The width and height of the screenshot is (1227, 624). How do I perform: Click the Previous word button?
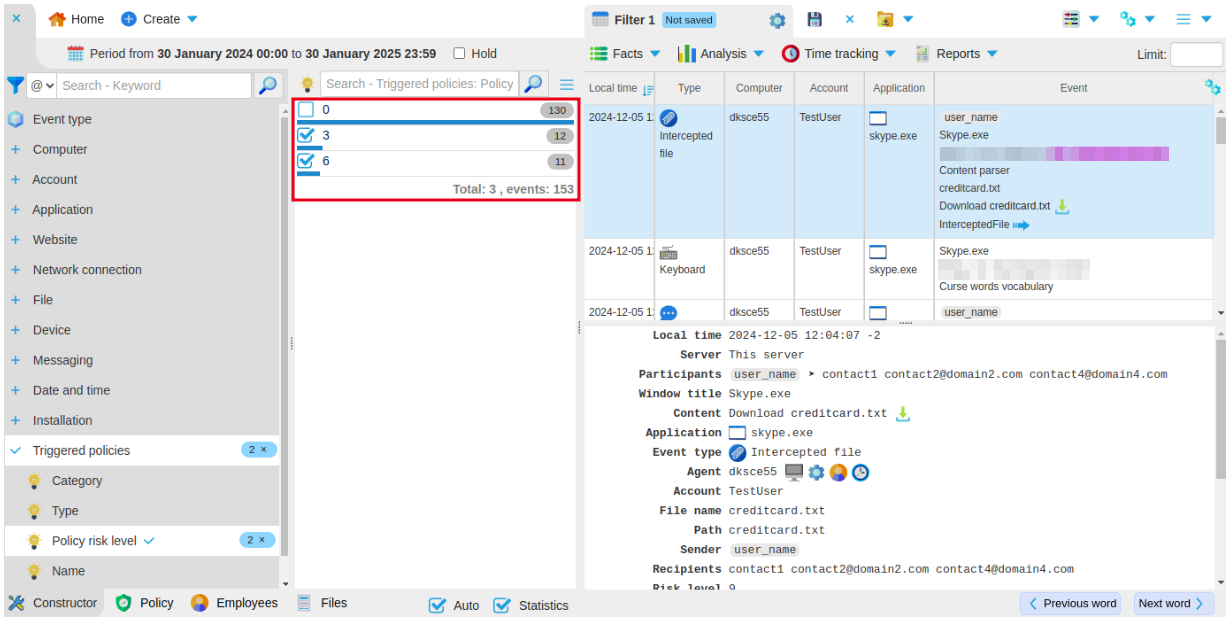[x=1070, y=603]
